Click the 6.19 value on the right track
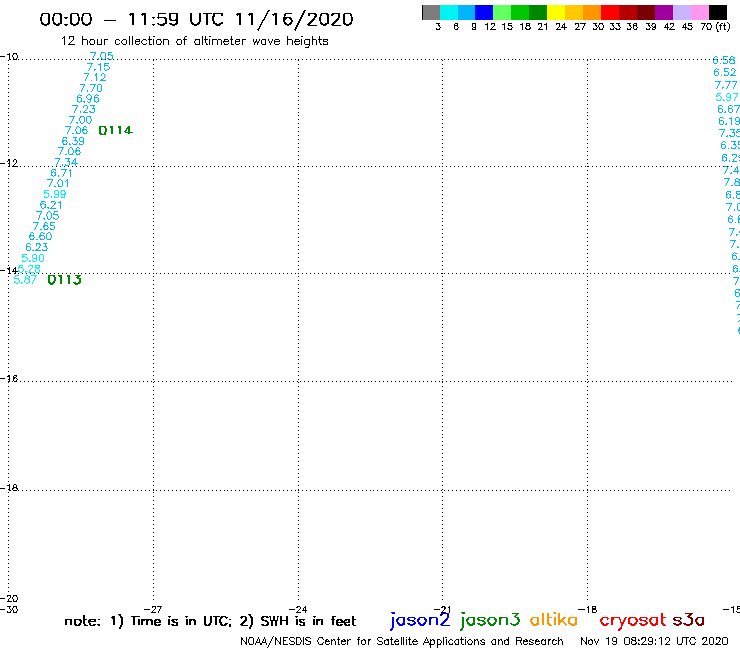The height and width of the screenshot is (650, 740). coord(729,121)
